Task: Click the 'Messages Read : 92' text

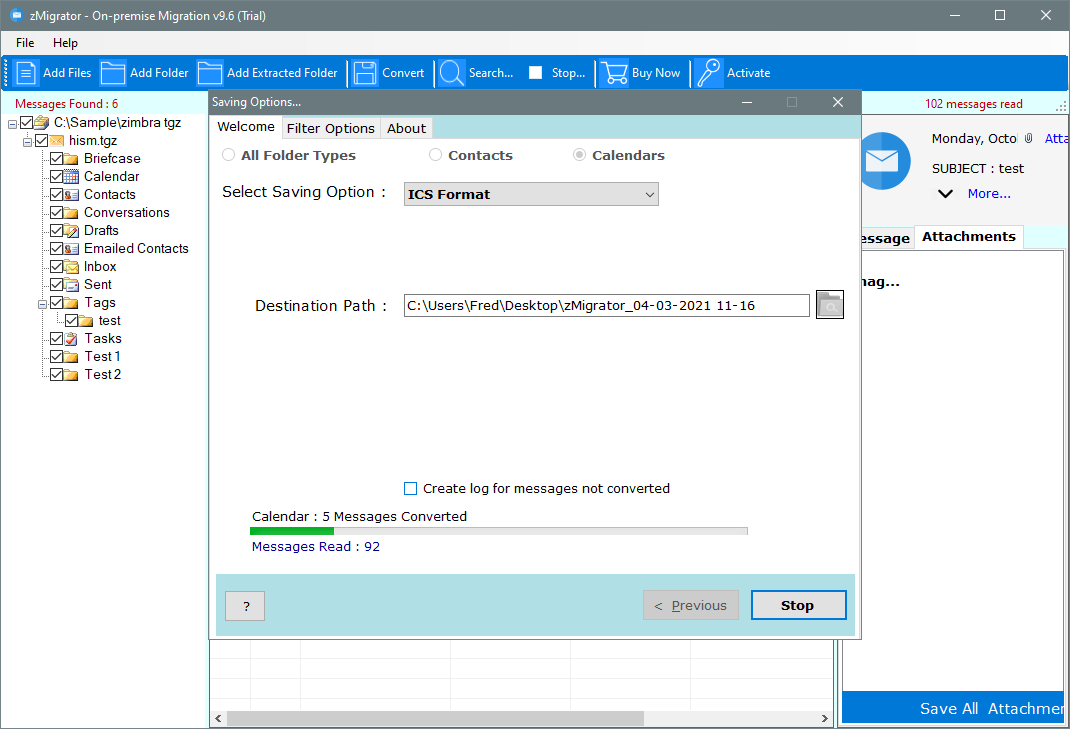Action: (316, 546)
